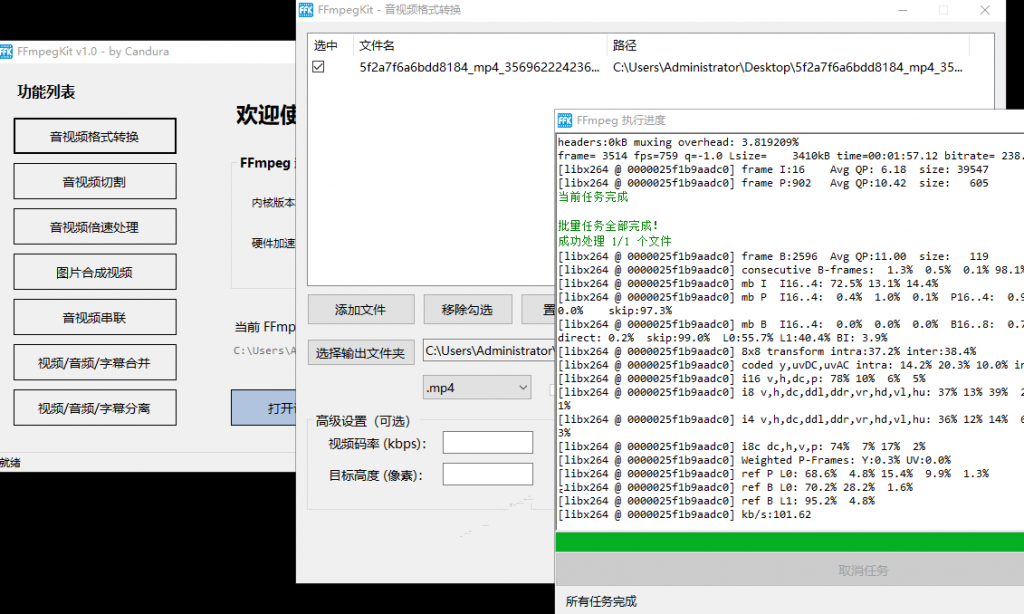
Task: Click FFK icon in FFmpeg progress window title
Action: point(565,120)
